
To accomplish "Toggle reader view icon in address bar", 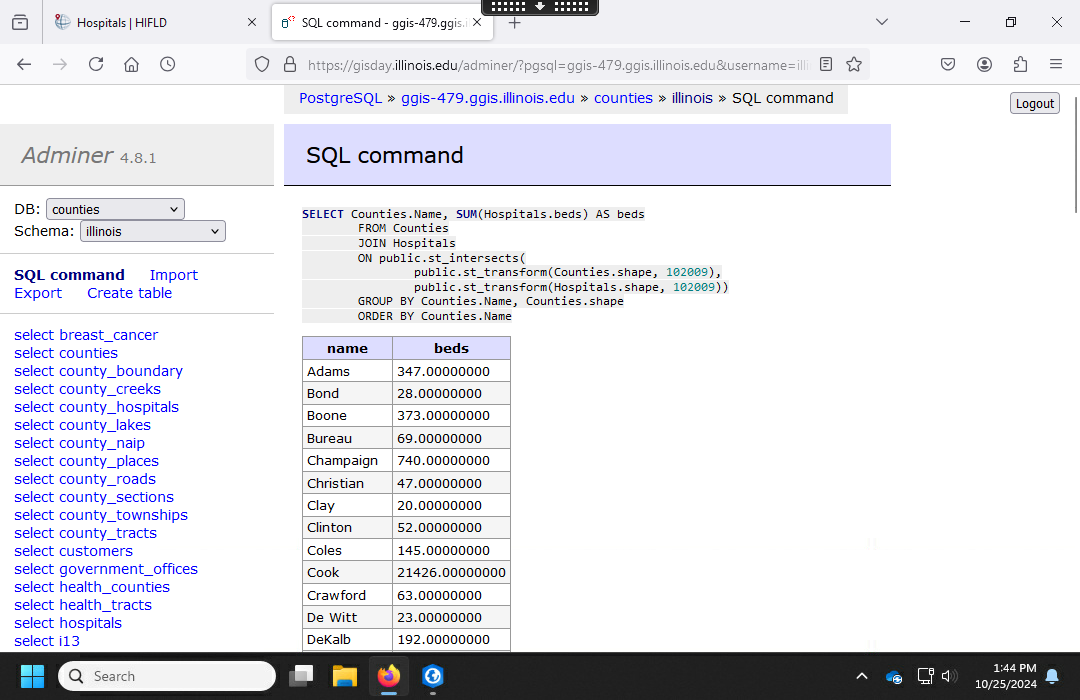I will pos(826,64).
